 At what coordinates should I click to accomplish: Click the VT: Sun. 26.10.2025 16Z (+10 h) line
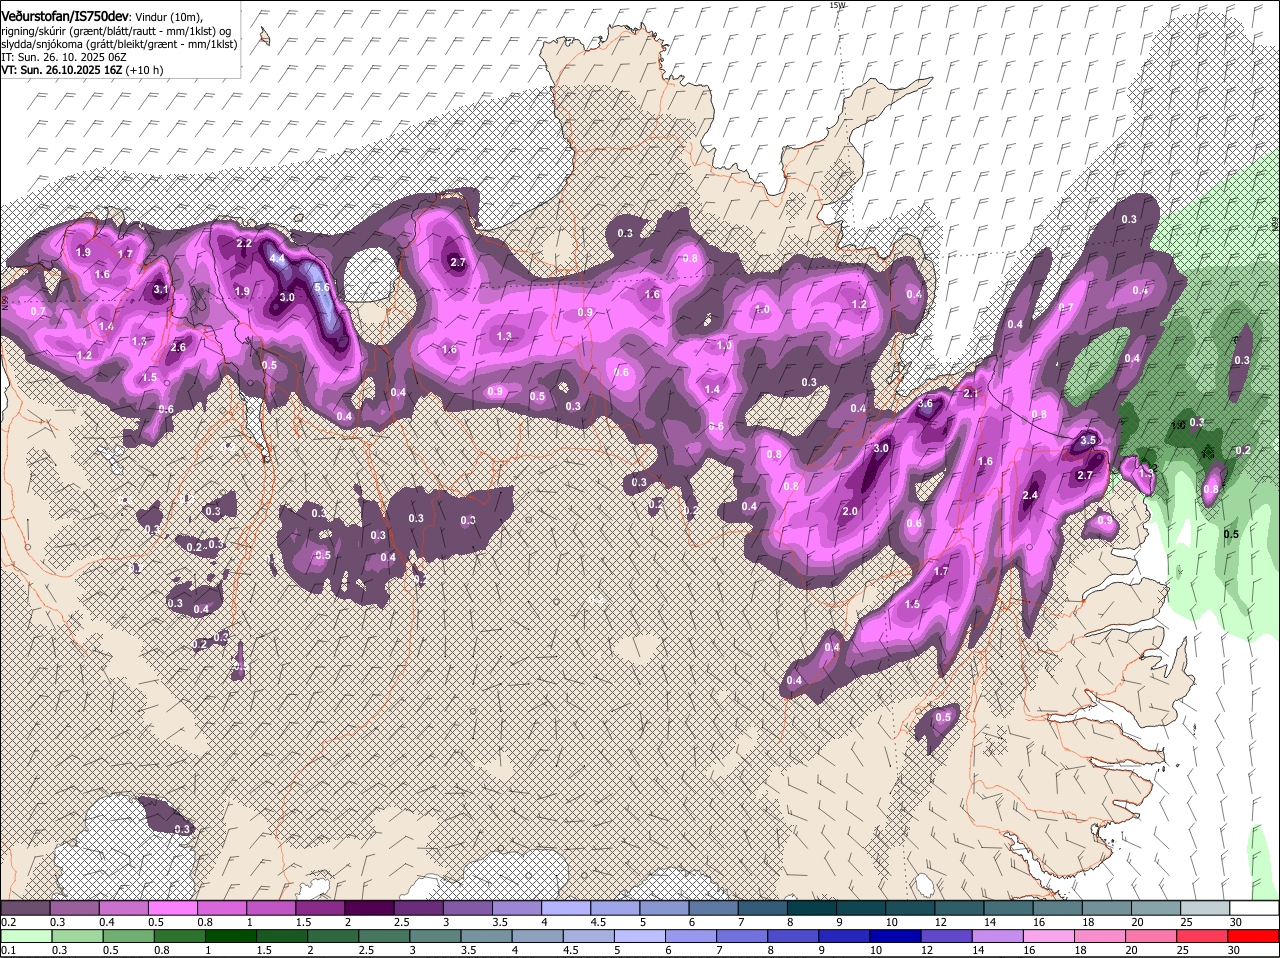(x=82, y=71)
